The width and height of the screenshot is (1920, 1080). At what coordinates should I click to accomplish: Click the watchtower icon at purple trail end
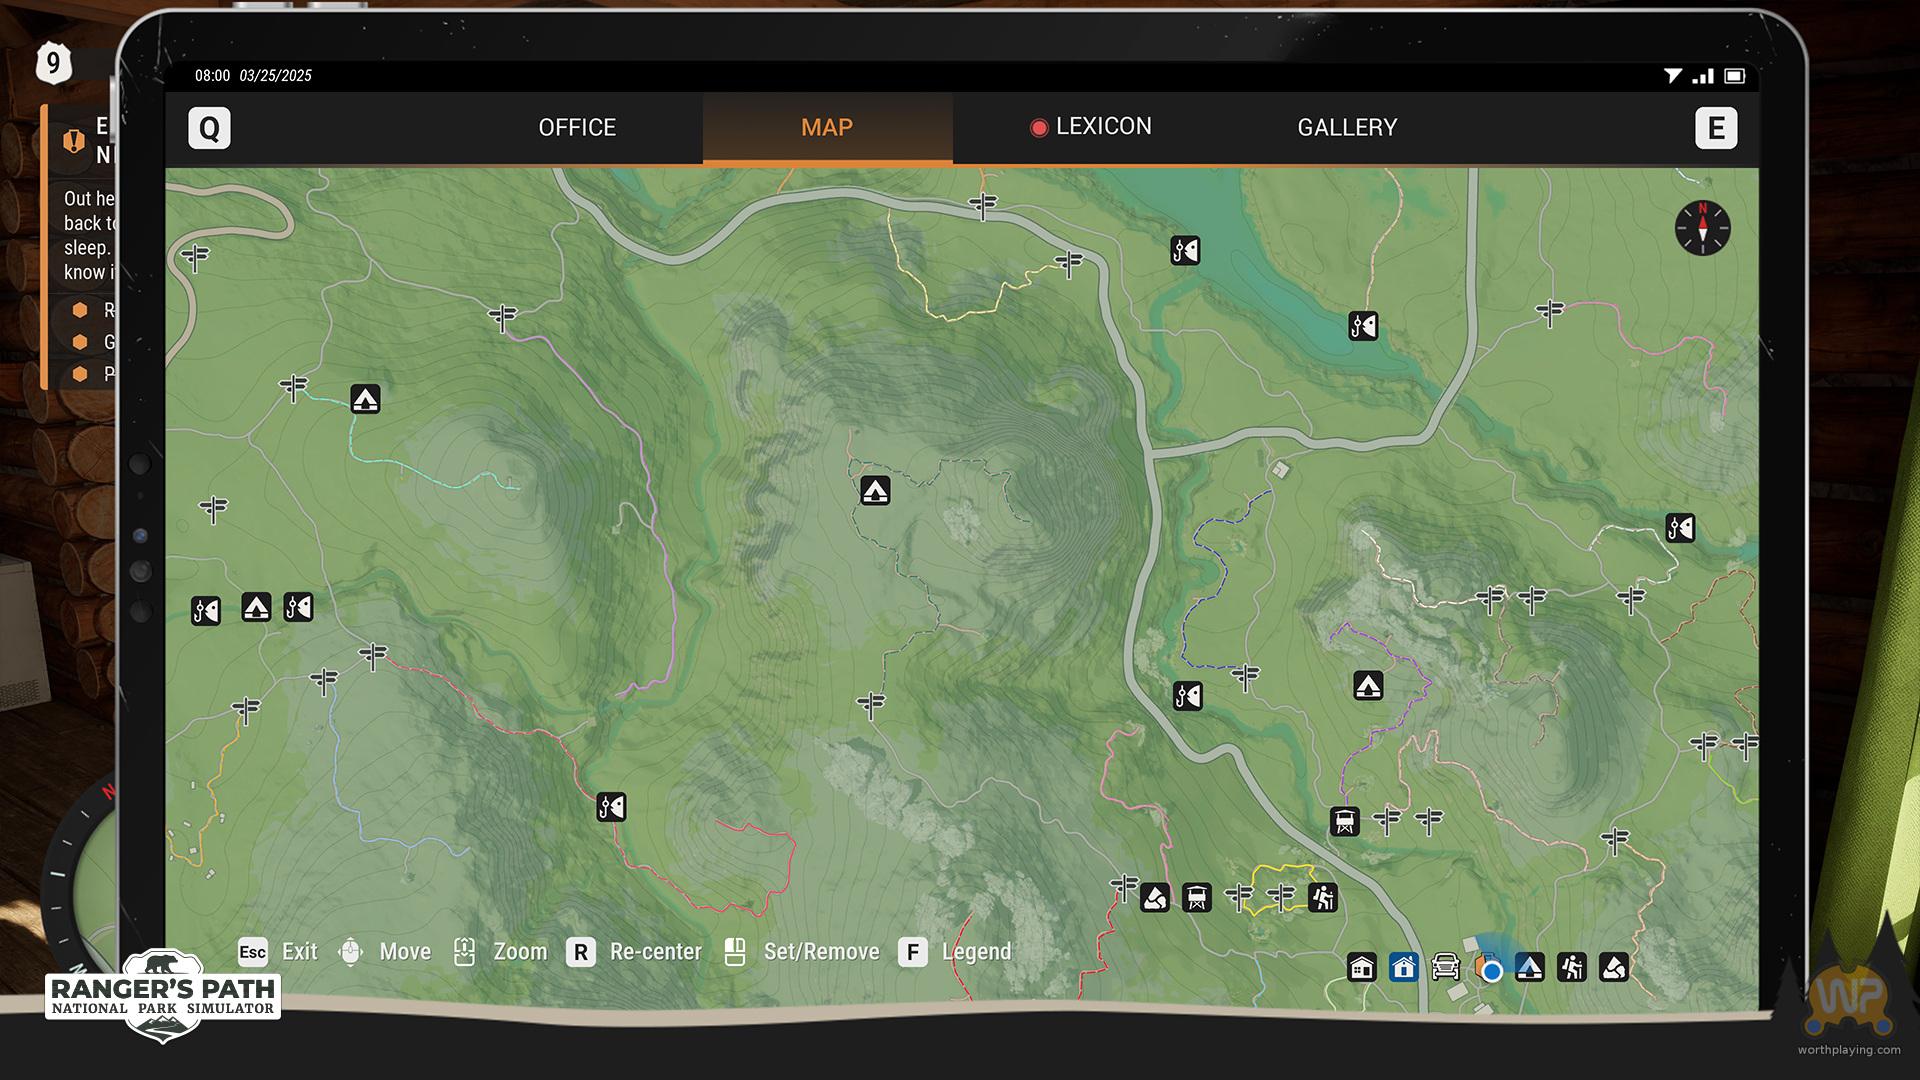tap(1345, 822)
